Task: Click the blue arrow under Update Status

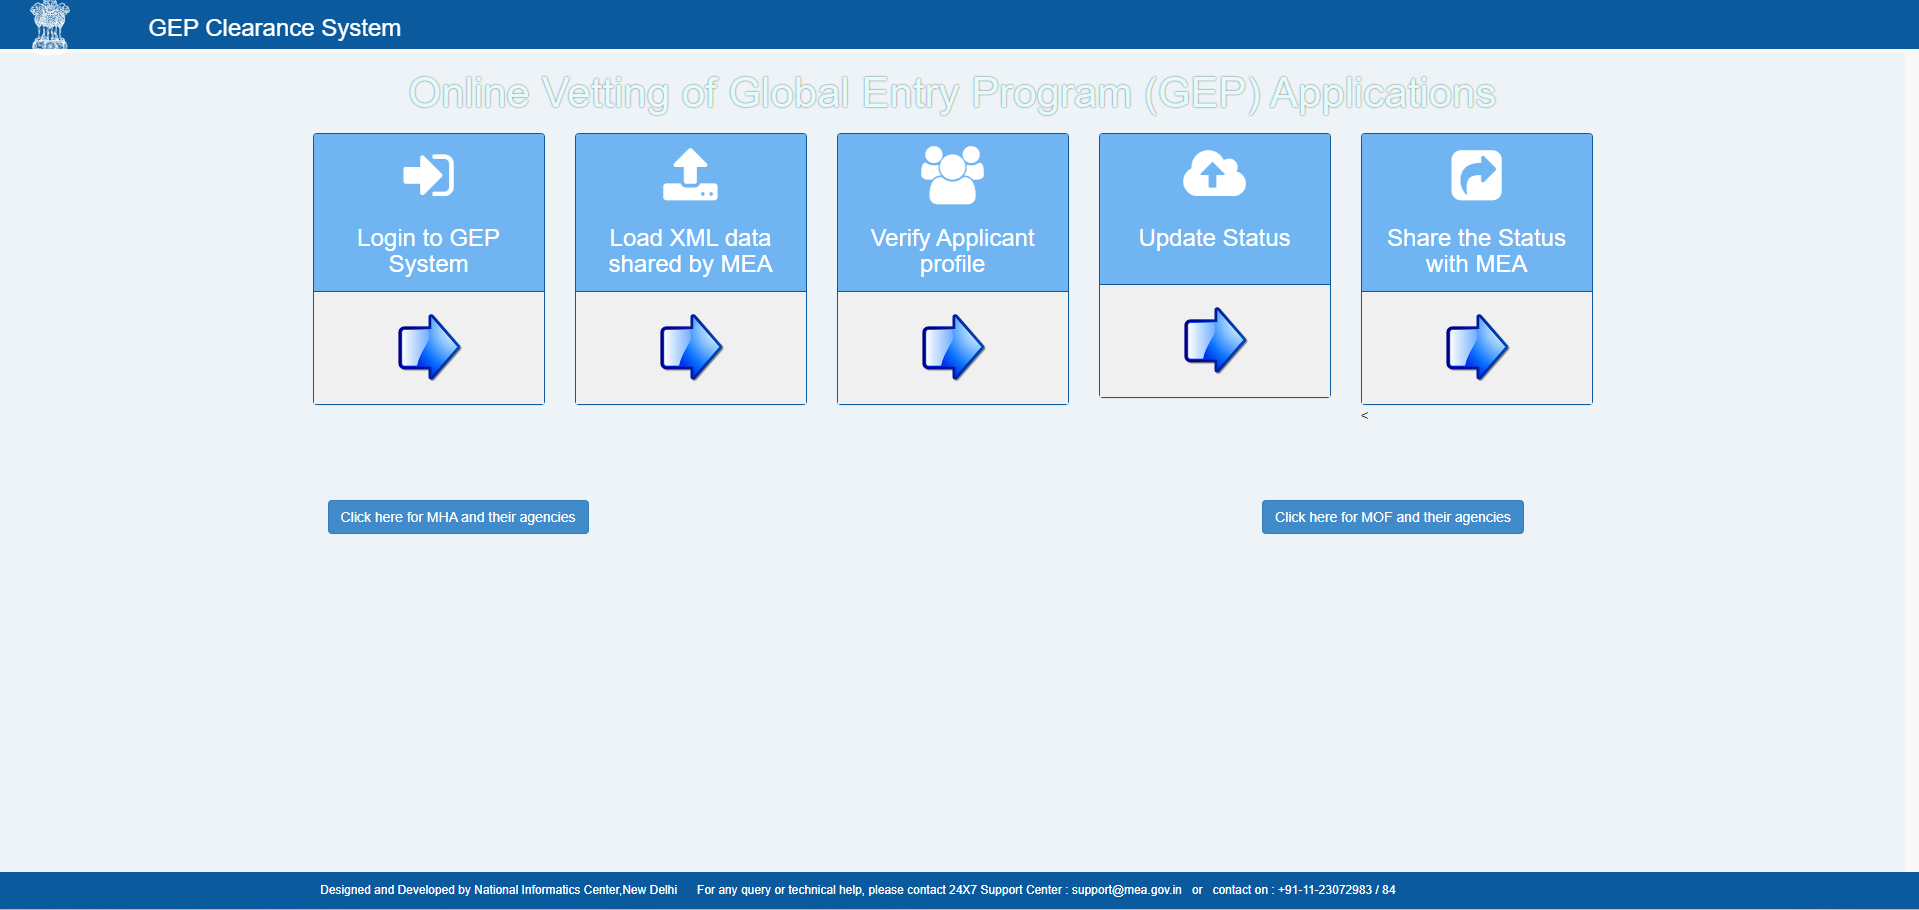Action: pos(1214,340)
